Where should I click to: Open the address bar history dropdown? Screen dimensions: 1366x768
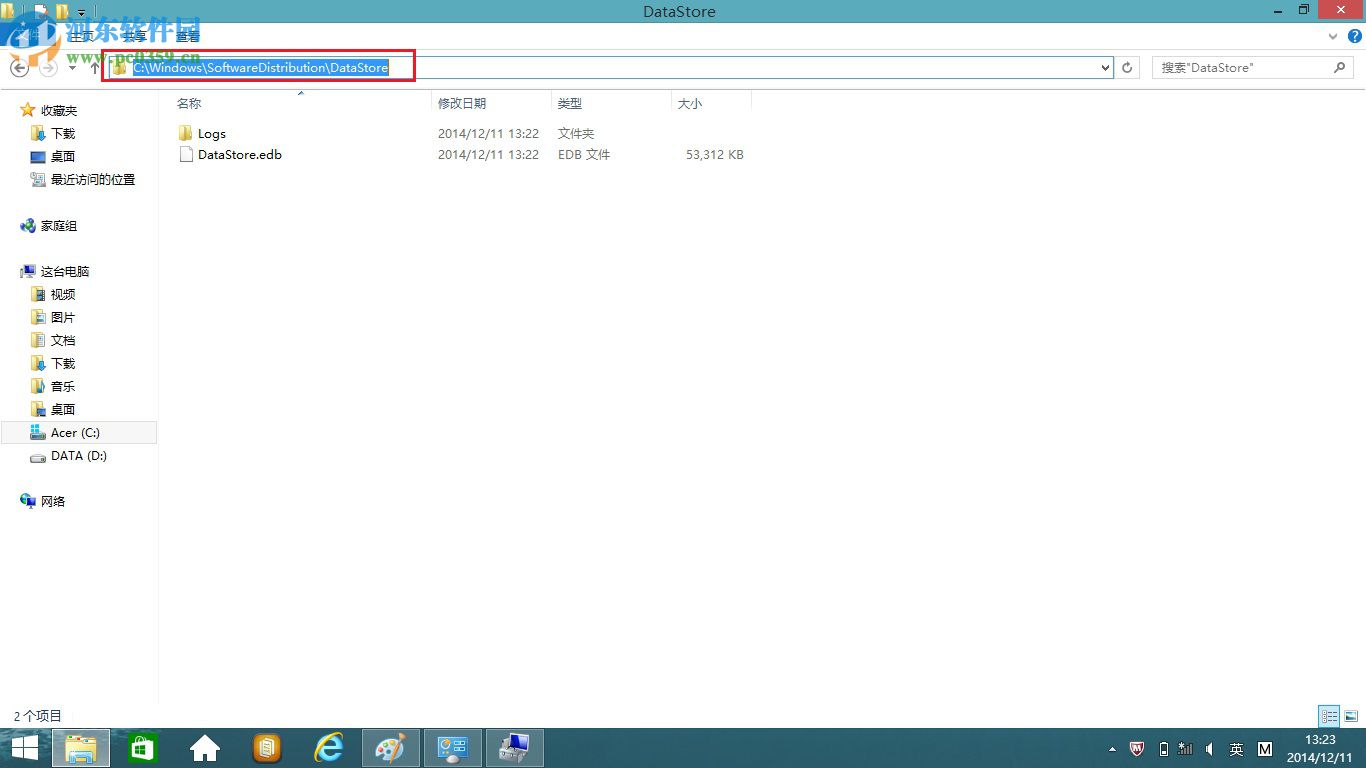pos(1104,67)
